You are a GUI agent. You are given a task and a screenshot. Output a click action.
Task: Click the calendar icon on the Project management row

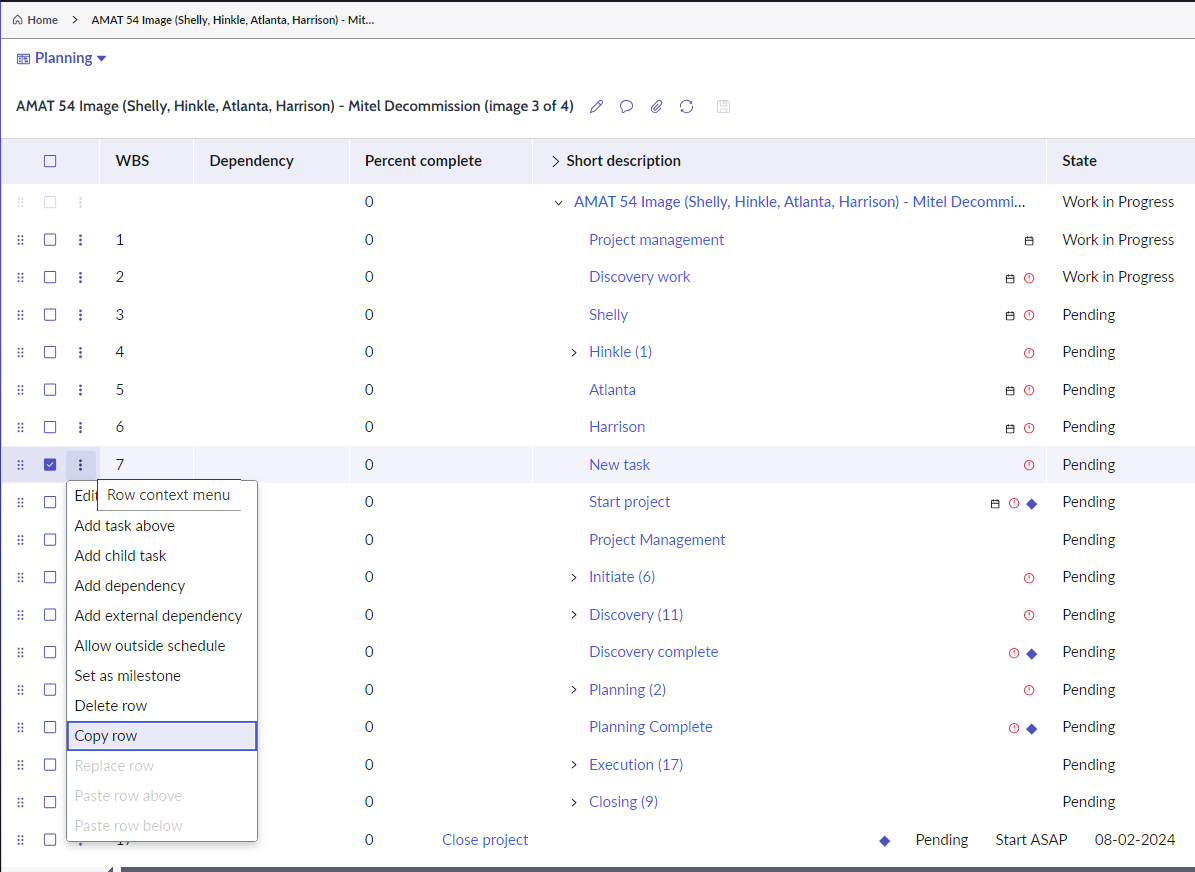tap(1029, 240)
